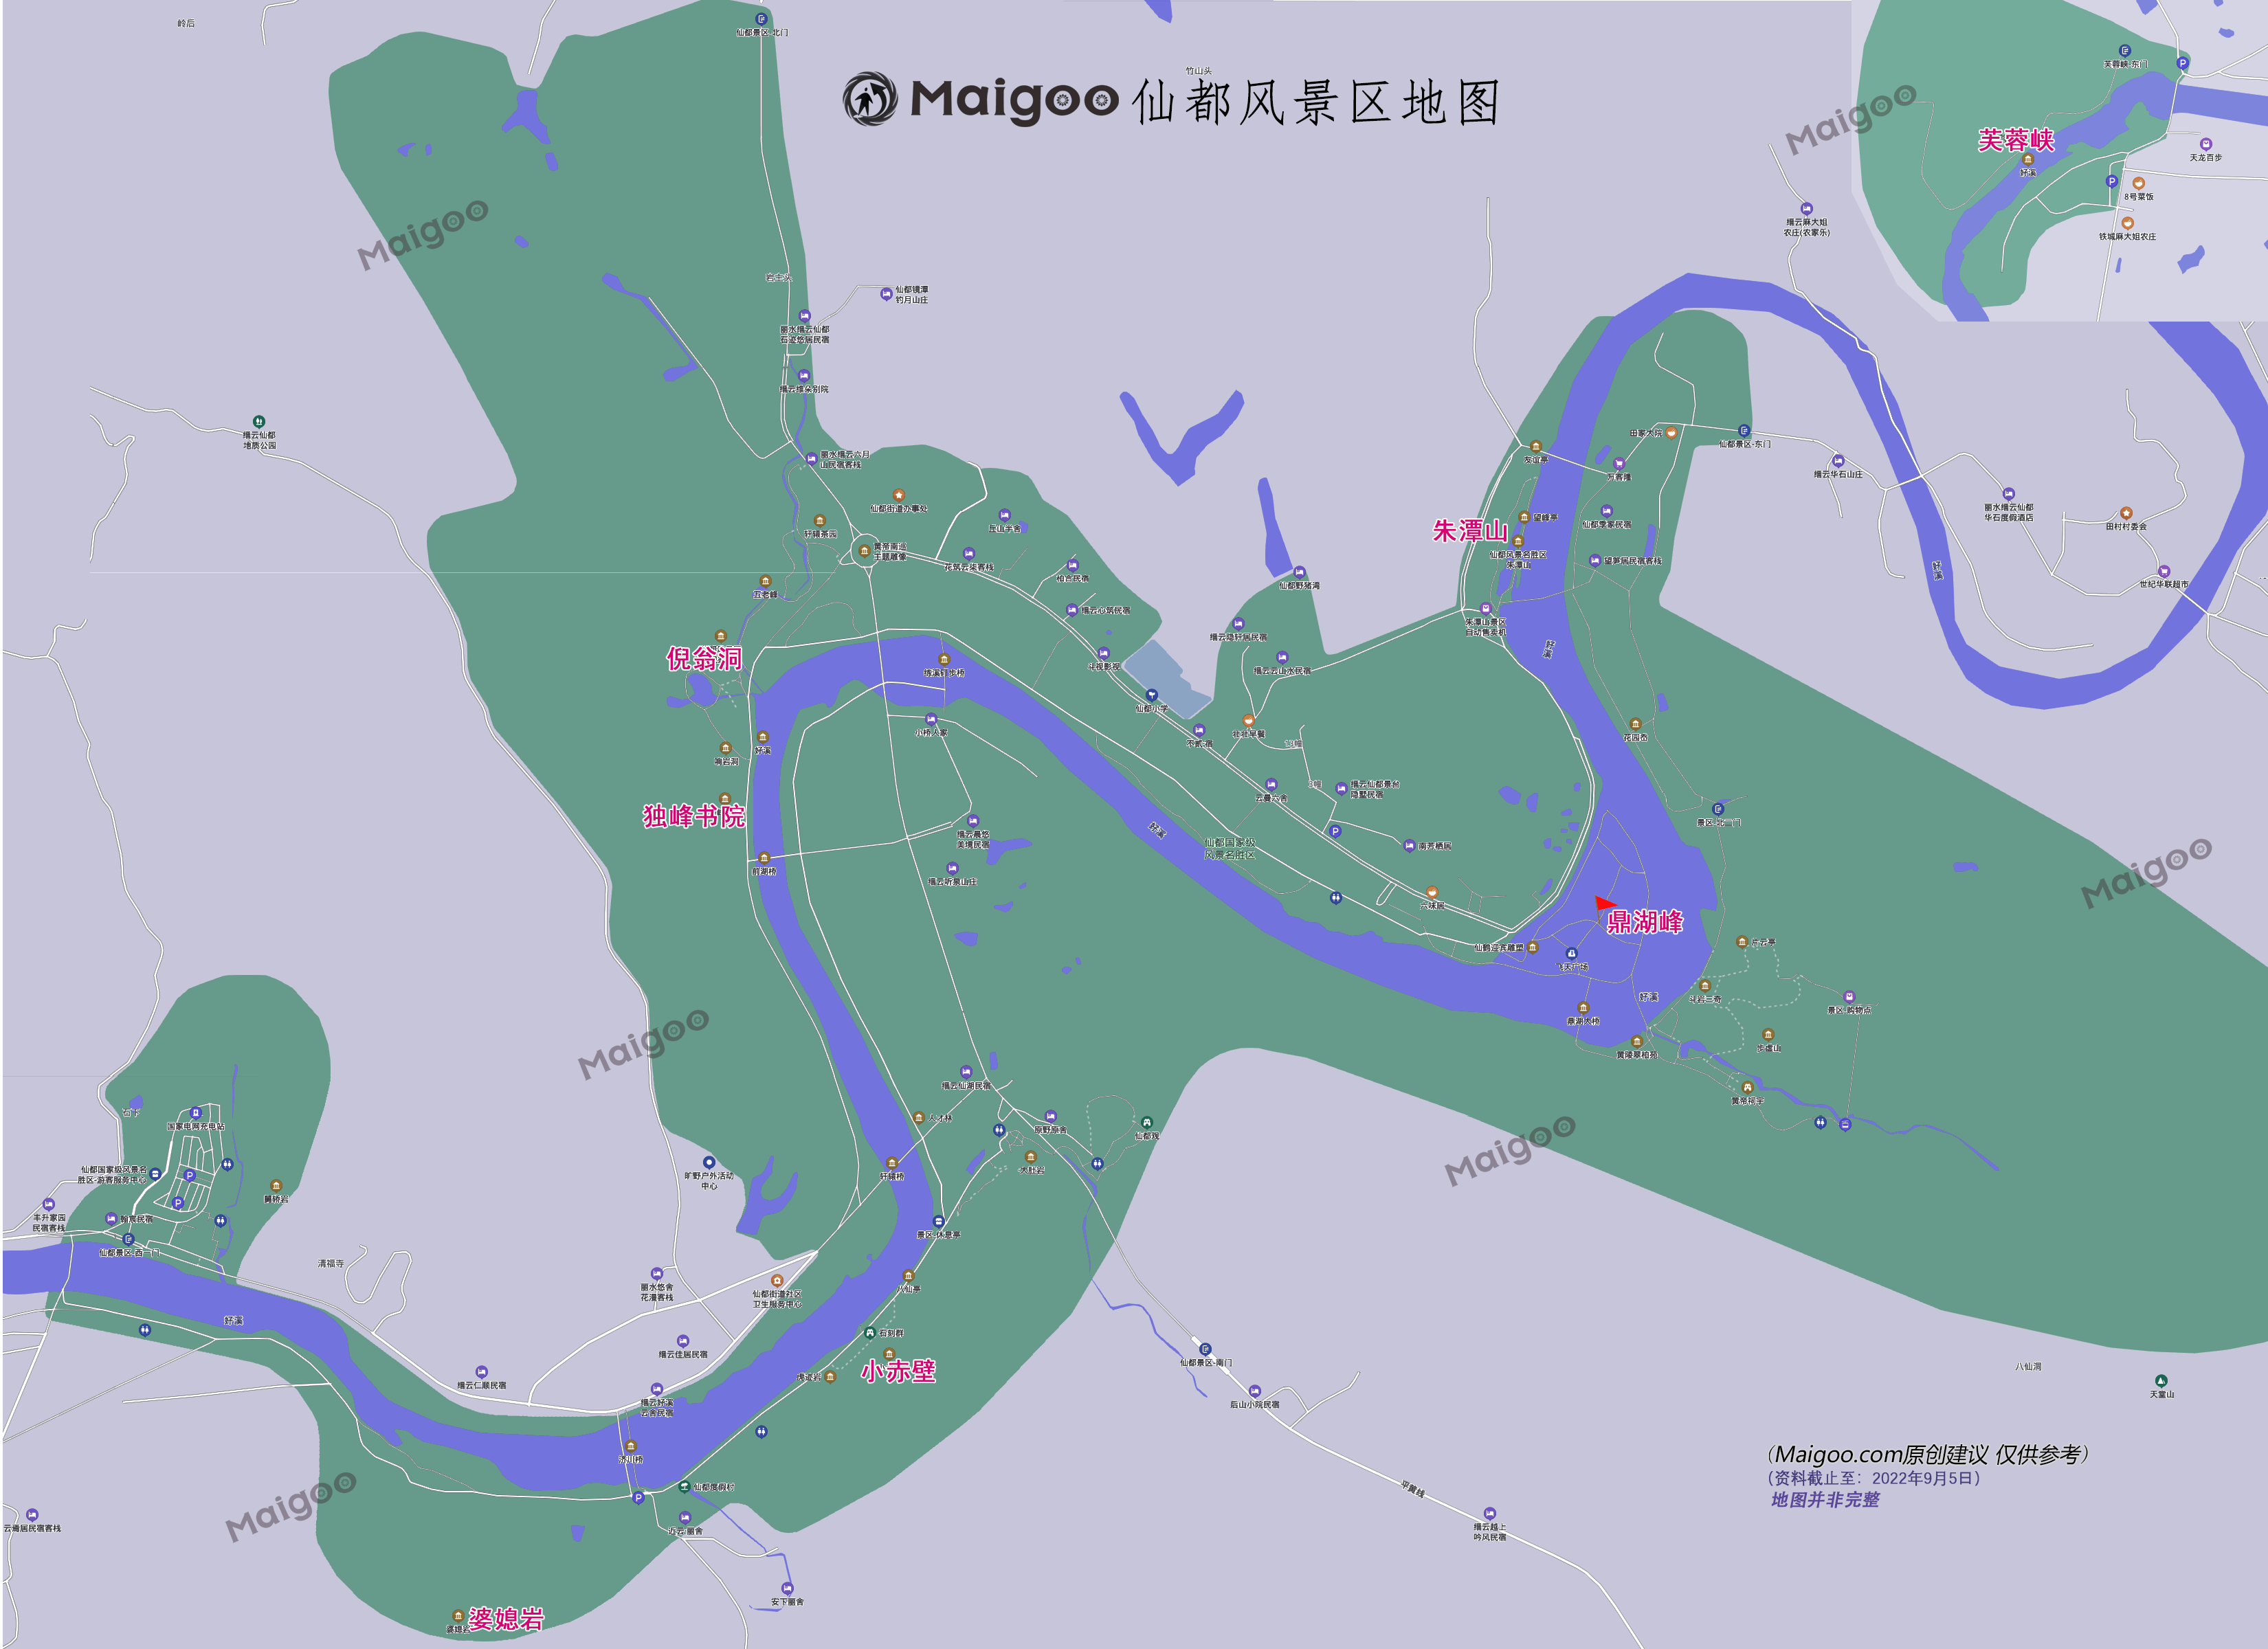
Task: Click the pink 芙蓉峡 label in inset
Action: click(2016, 140)
